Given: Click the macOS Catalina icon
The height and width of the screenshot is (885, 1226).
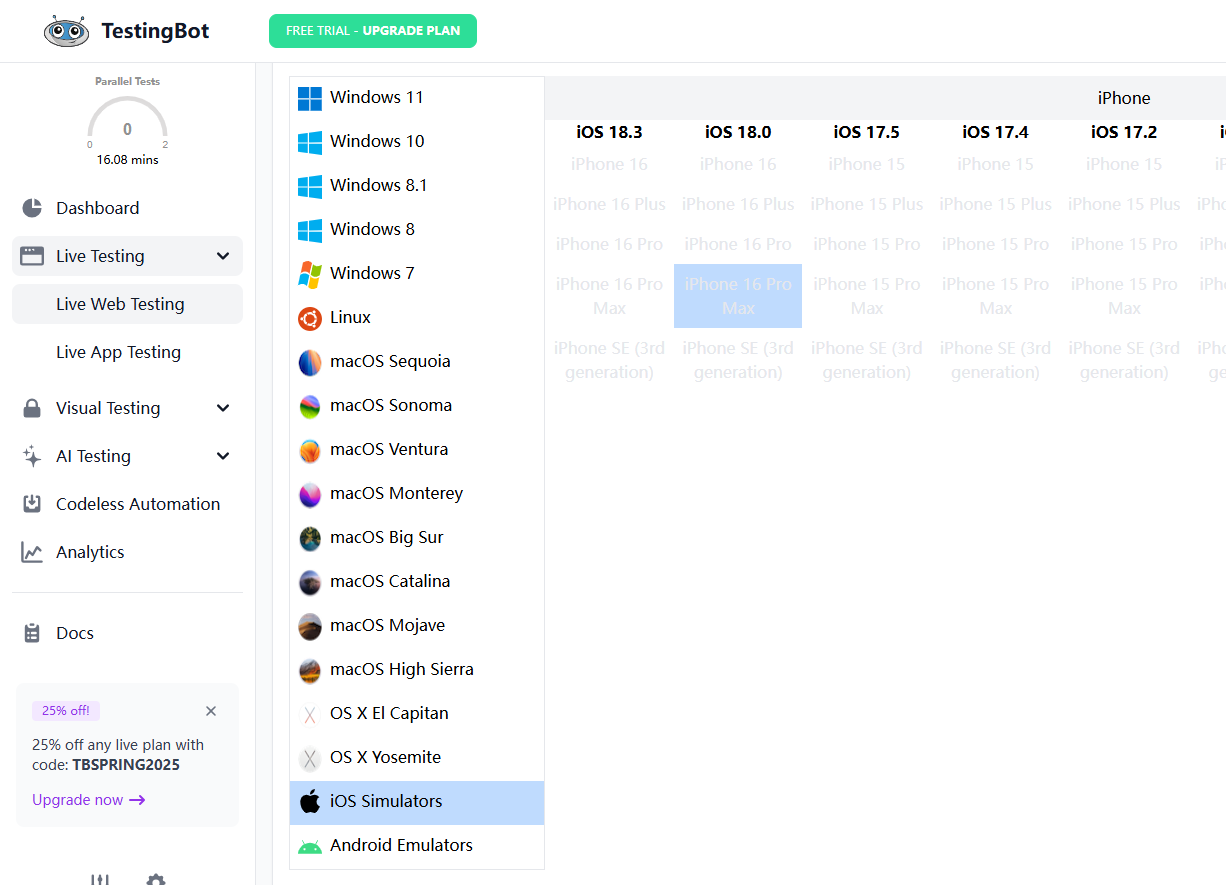Looking at the screenshot, I should (x=310, y=582).
